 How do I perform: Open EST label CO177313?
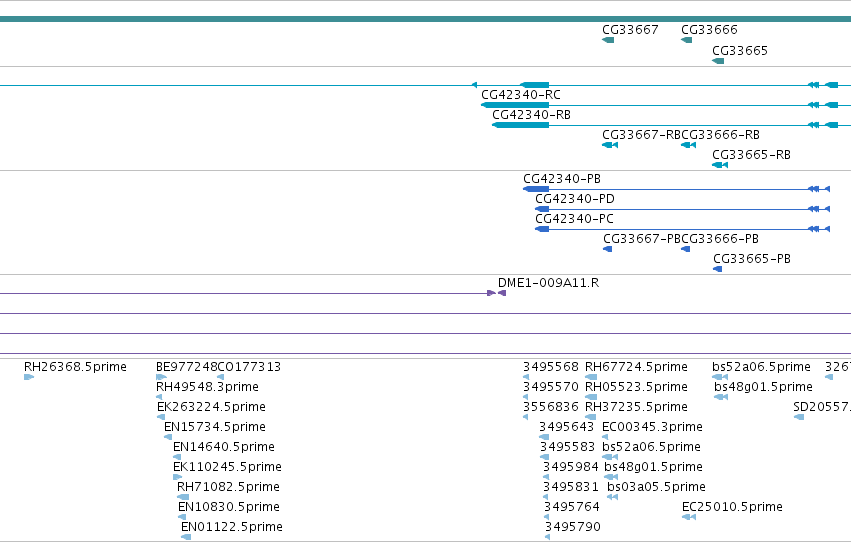[x=249, y=367]
